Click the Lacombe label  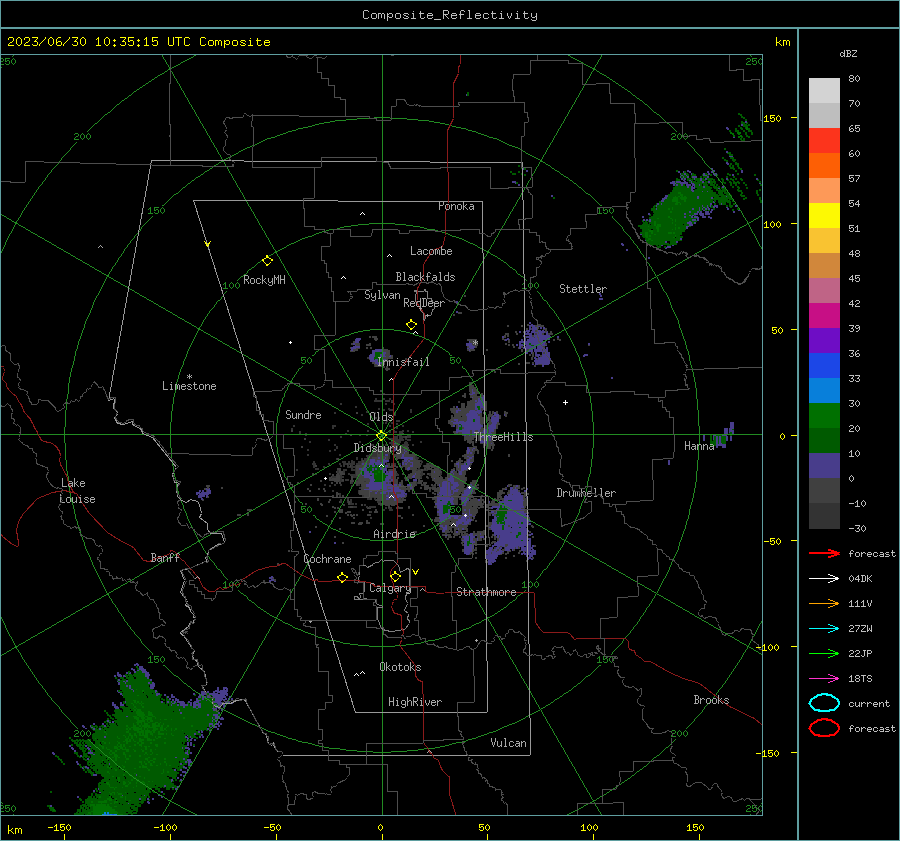[x=431, y=251]
